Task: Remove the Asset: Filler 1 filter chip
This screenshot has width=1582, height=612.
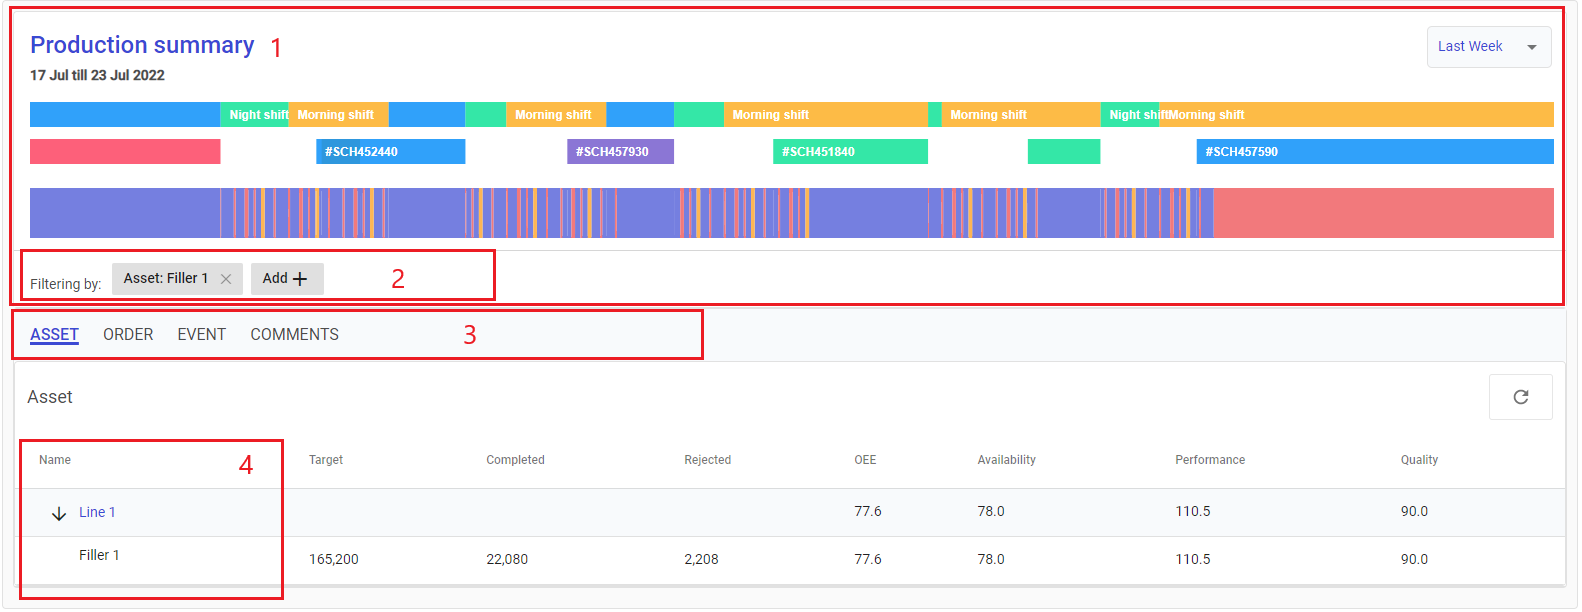Action: coord(226,279)
